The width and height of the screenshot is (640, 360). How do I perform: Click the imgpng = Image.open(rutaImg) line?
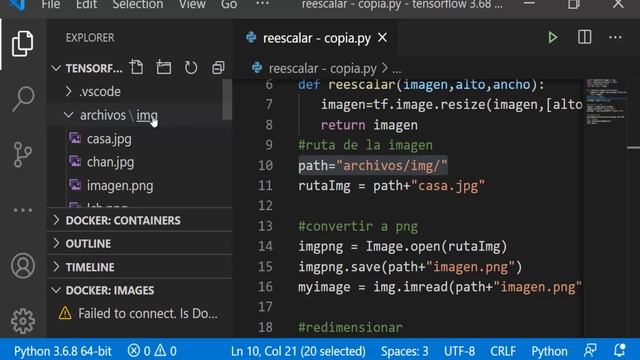[402, 247]
